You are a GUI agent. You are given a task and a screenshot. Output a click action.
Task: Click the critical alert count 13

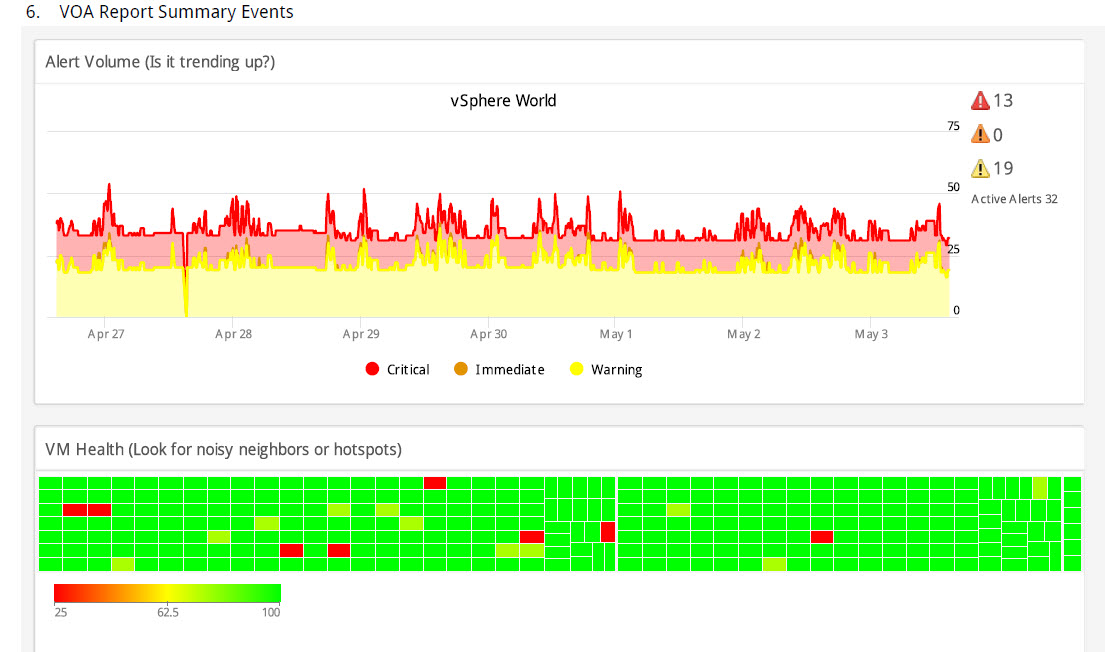[1003, 101]
